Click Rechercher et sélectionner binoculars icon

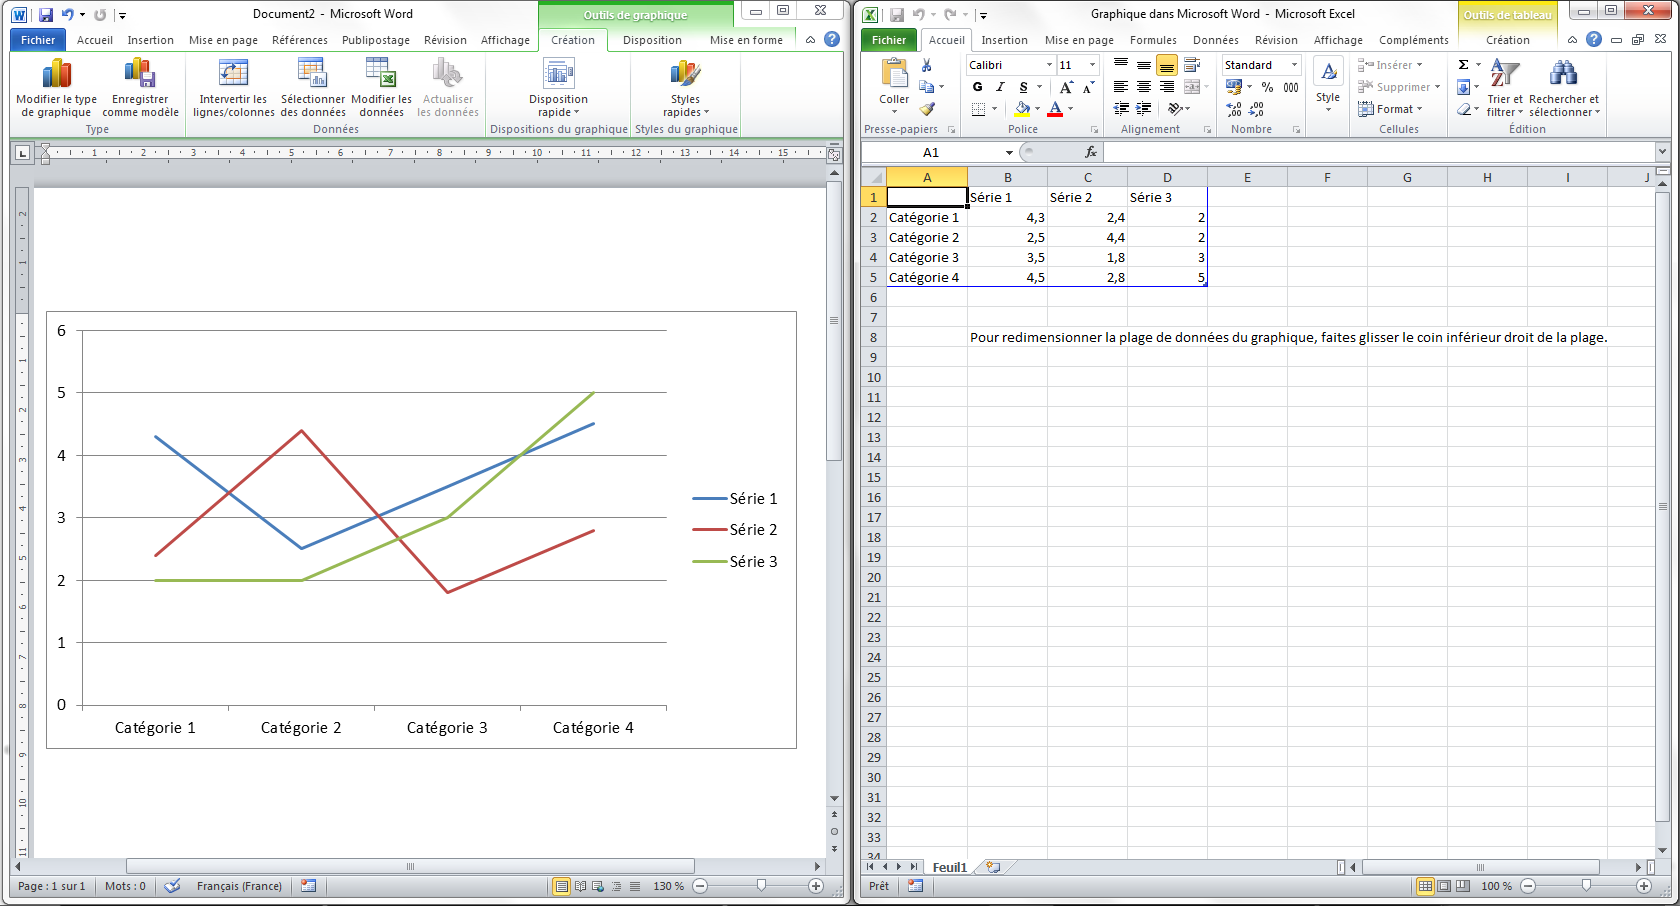[x=1563, y=75]
